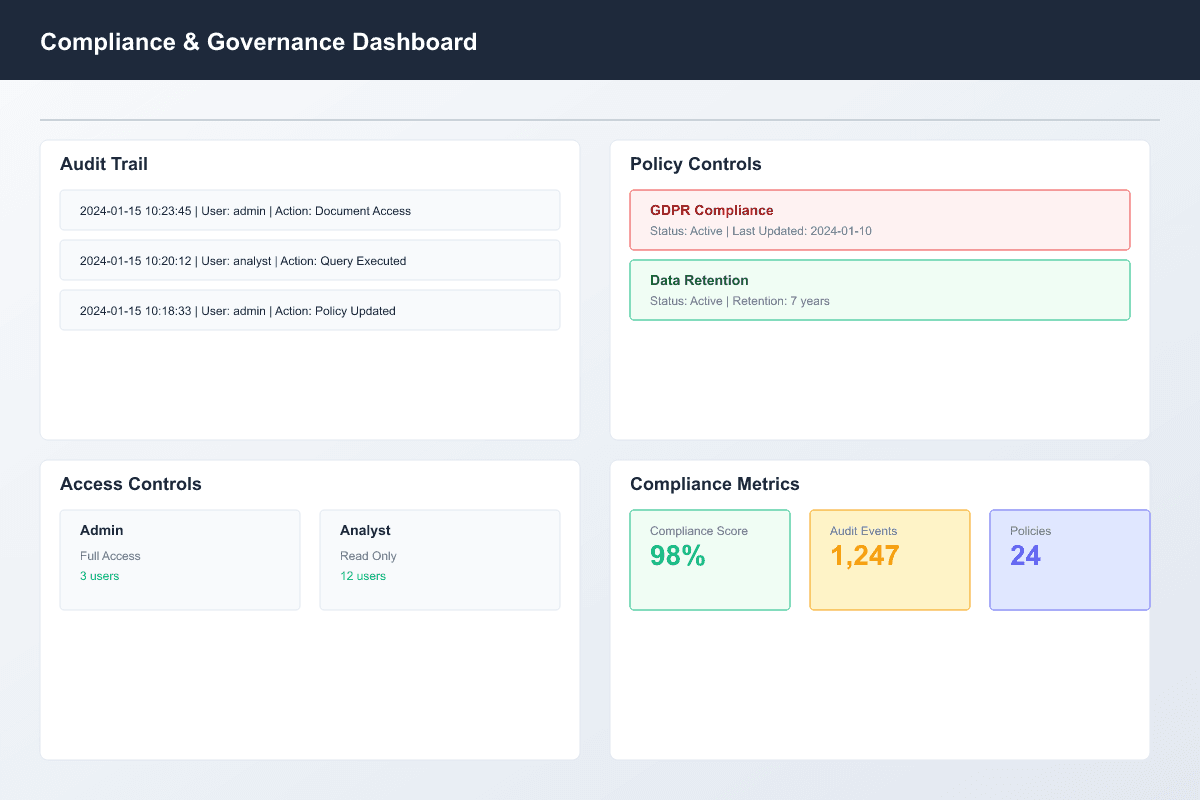Open the Query Executed audit log entry
Image resolution: width=1200 pixels, height=800 pixels.
tap(310, 260)
